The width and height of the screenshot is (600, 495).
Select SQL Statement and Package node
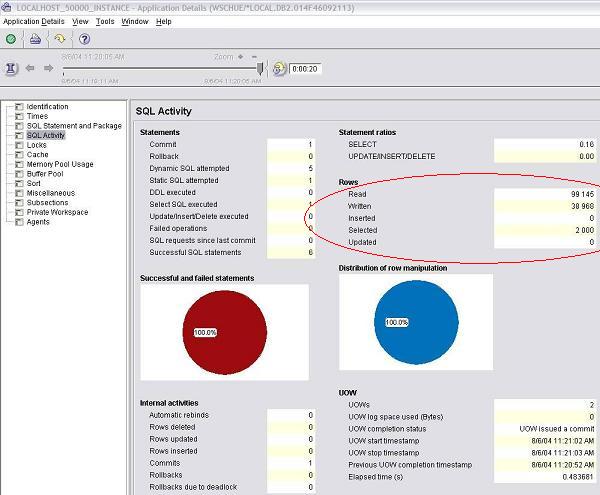click(73, 126)
